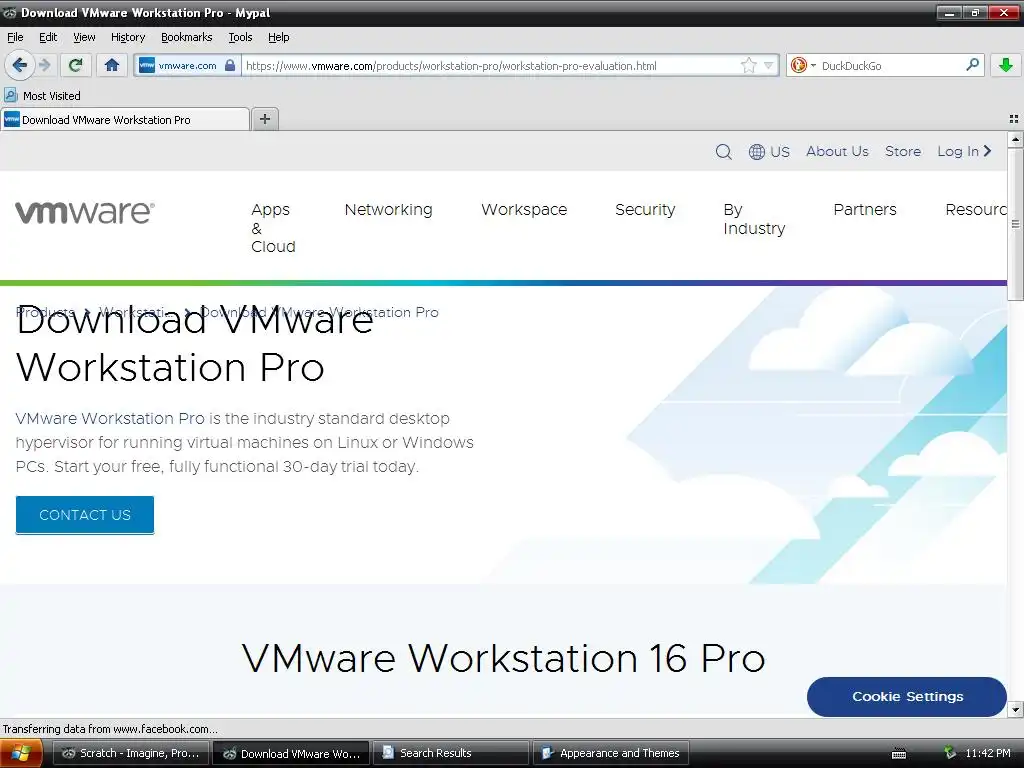The image size is (1024, 768).
Task: Open the By Industry navigation item
Action: (x=754, y=219)
